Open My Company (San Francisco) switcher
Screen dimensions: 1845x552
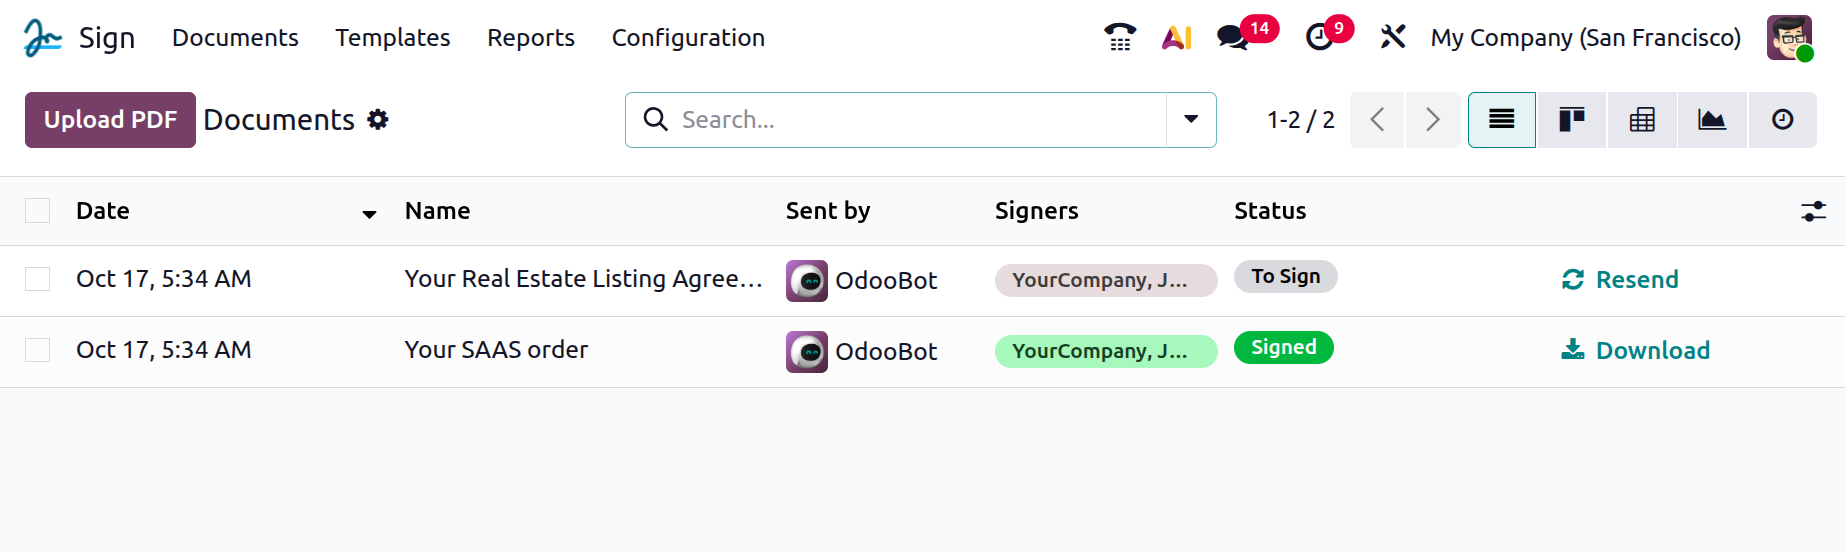point(1585,38)
